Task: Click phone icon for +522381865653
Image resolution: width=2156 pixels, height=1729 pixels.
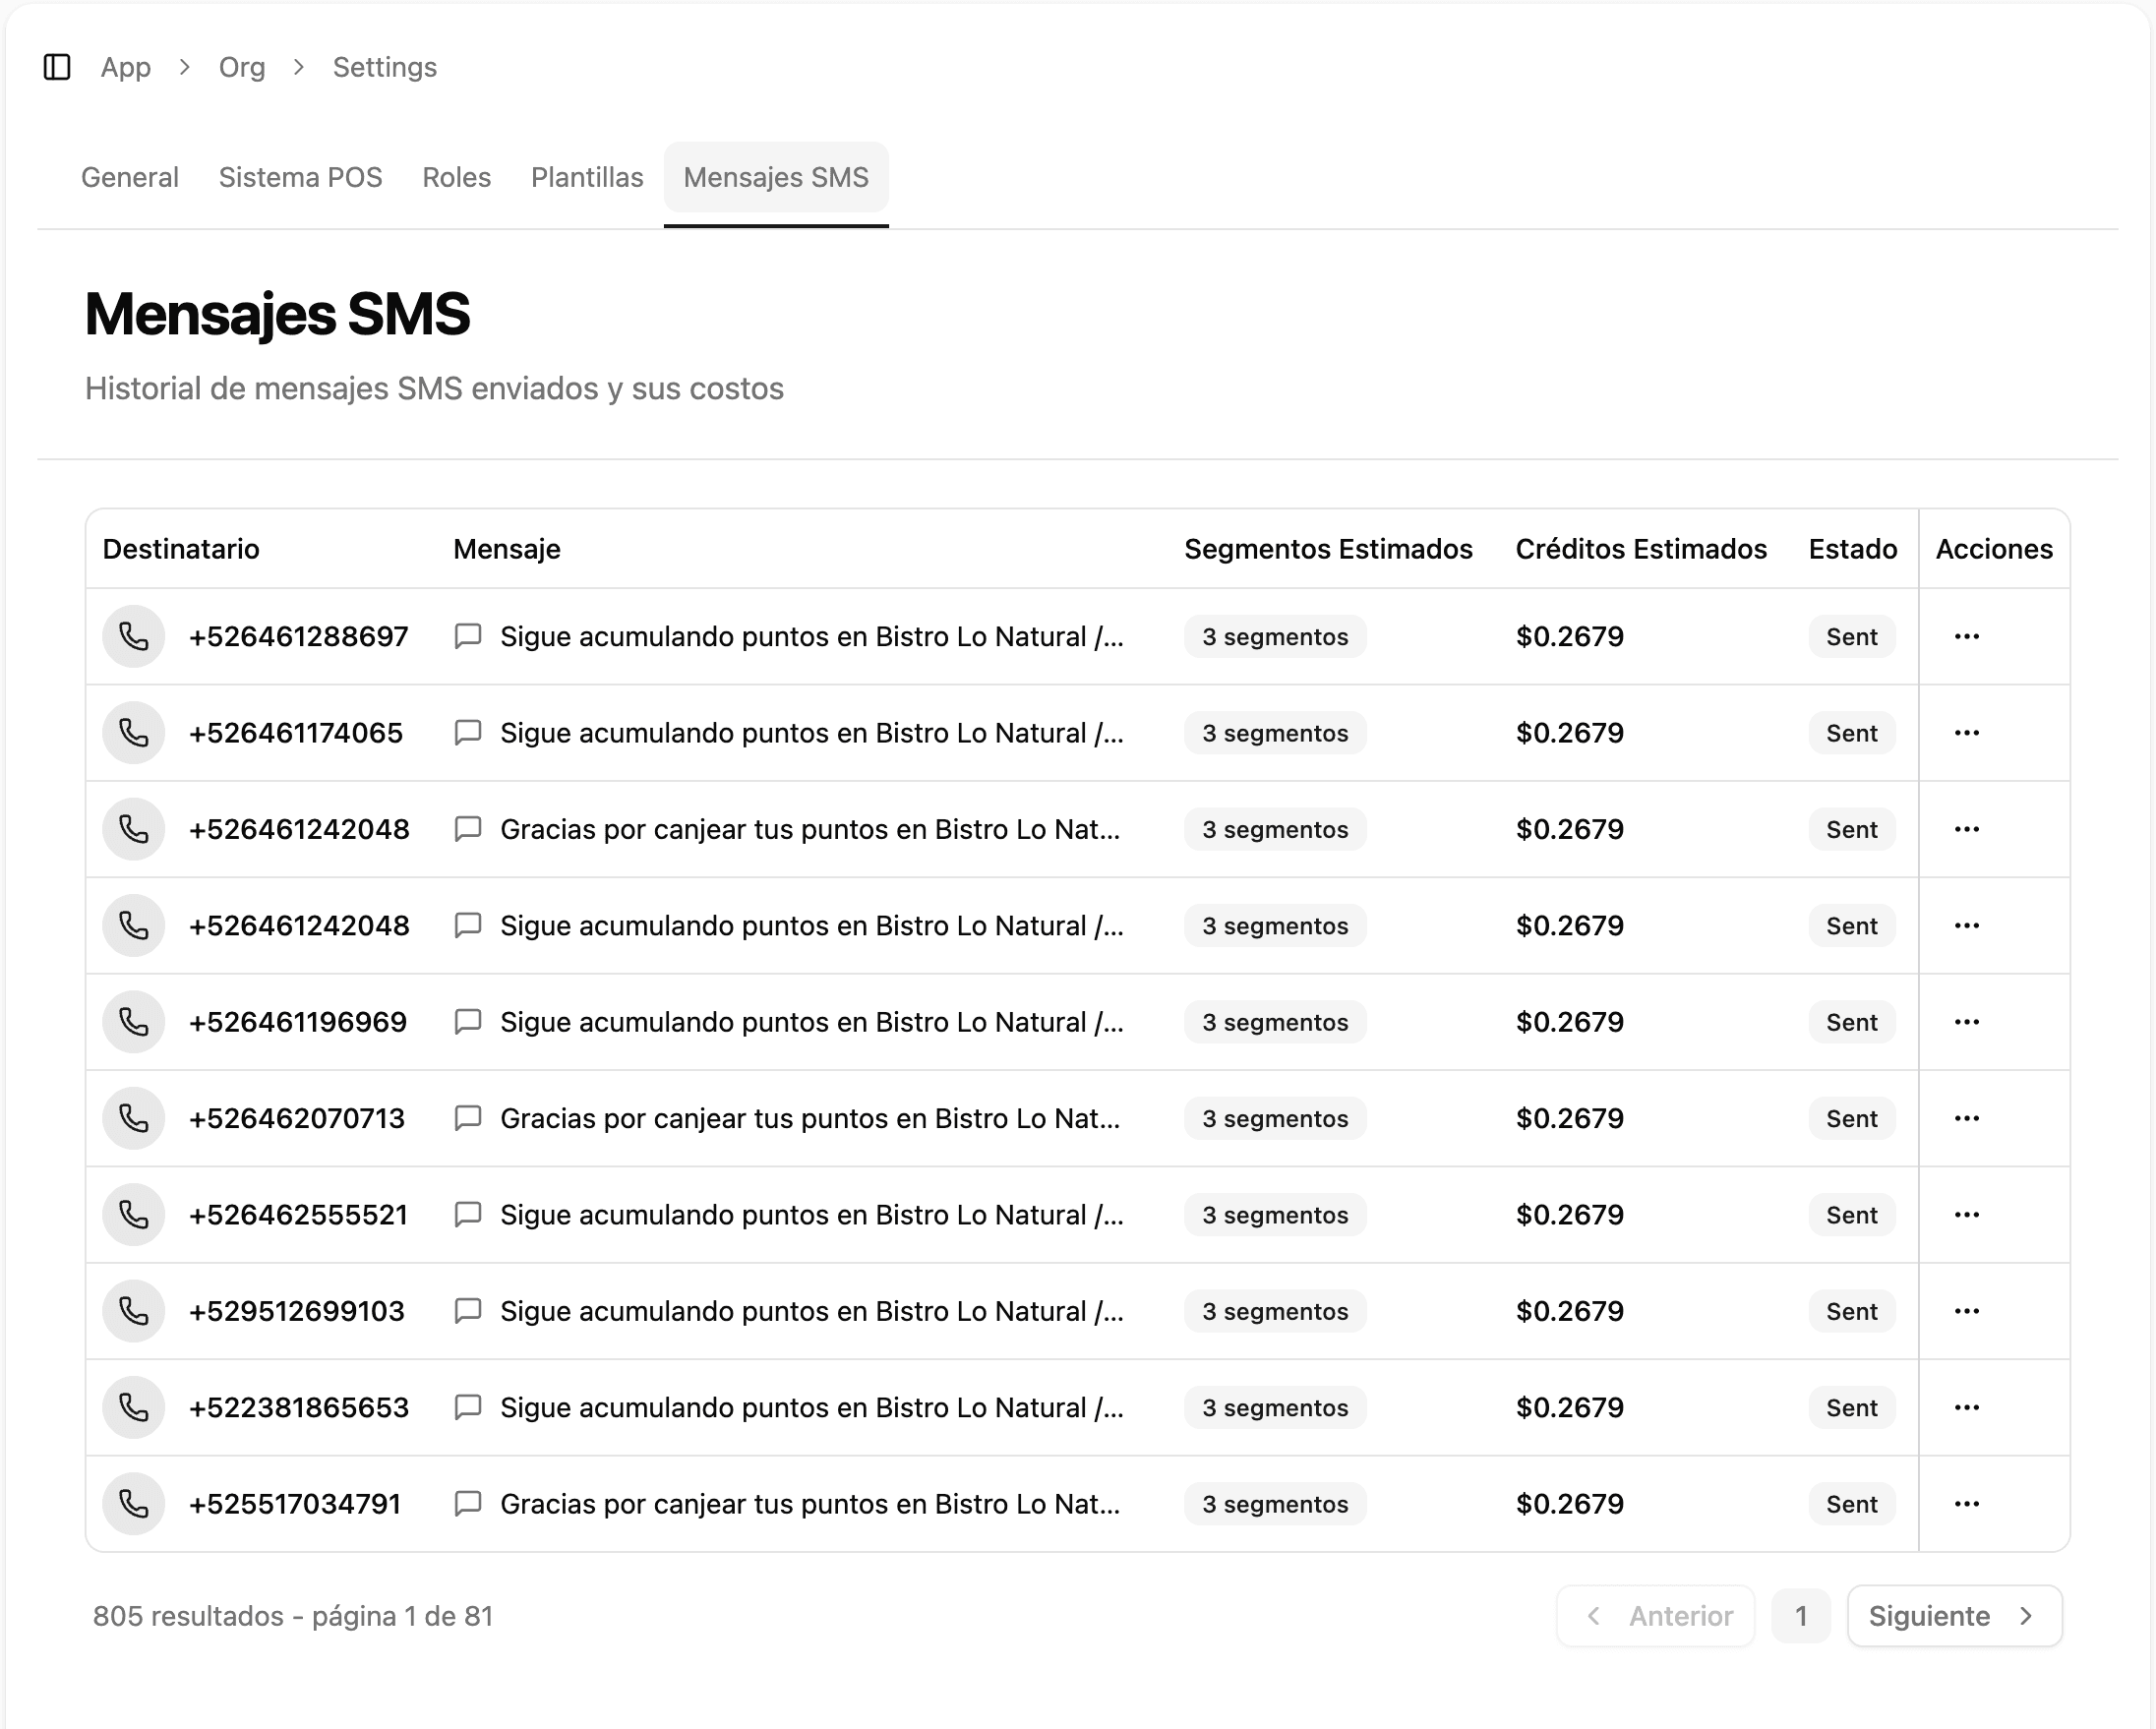Action: (133, 1407)
